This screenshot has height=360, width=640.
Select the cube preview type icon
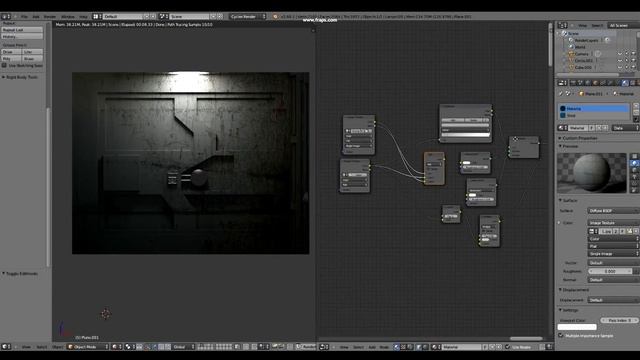click(634, 170)
